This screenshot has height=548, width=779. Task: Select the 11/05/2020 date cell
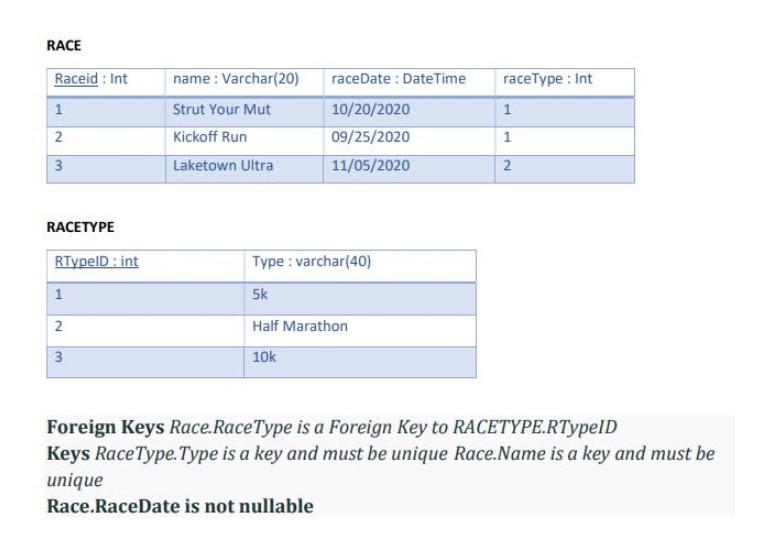pos(409,169)
